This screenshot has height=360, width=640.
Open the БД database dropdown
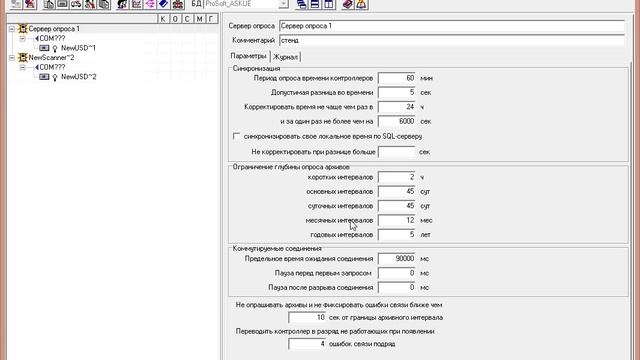pyautogui.click(x=283, y=4)
